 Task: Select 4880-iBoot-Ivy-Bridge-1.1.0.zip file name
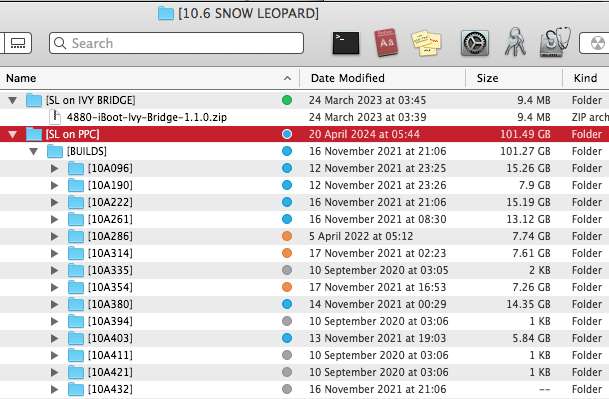(x=146, y=117)
